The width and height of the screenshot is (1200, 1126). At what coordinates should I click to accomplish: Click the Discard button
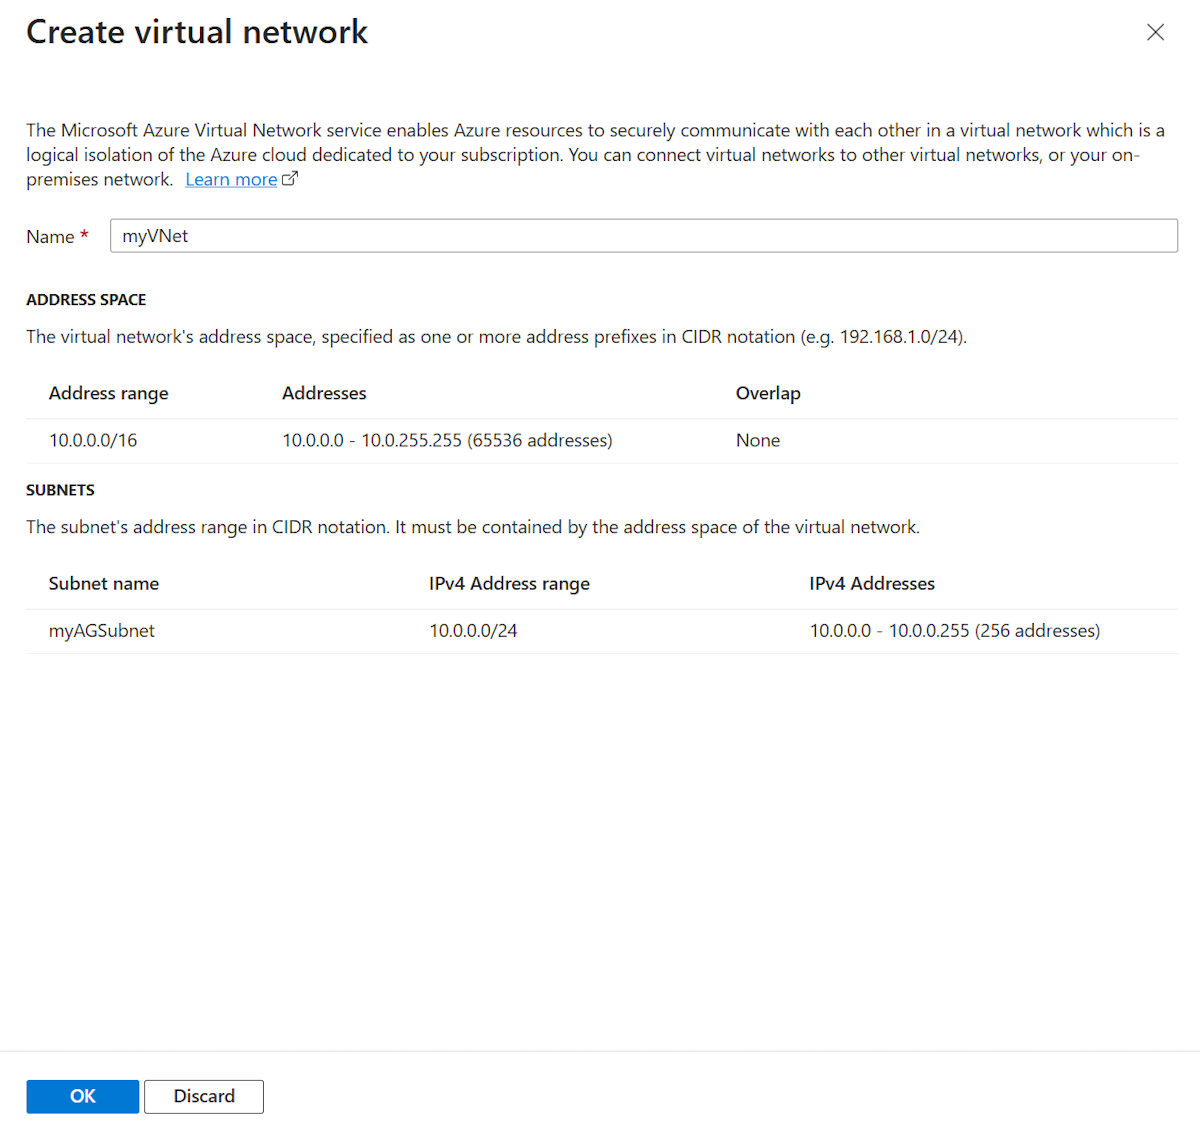coord(204,1096)
